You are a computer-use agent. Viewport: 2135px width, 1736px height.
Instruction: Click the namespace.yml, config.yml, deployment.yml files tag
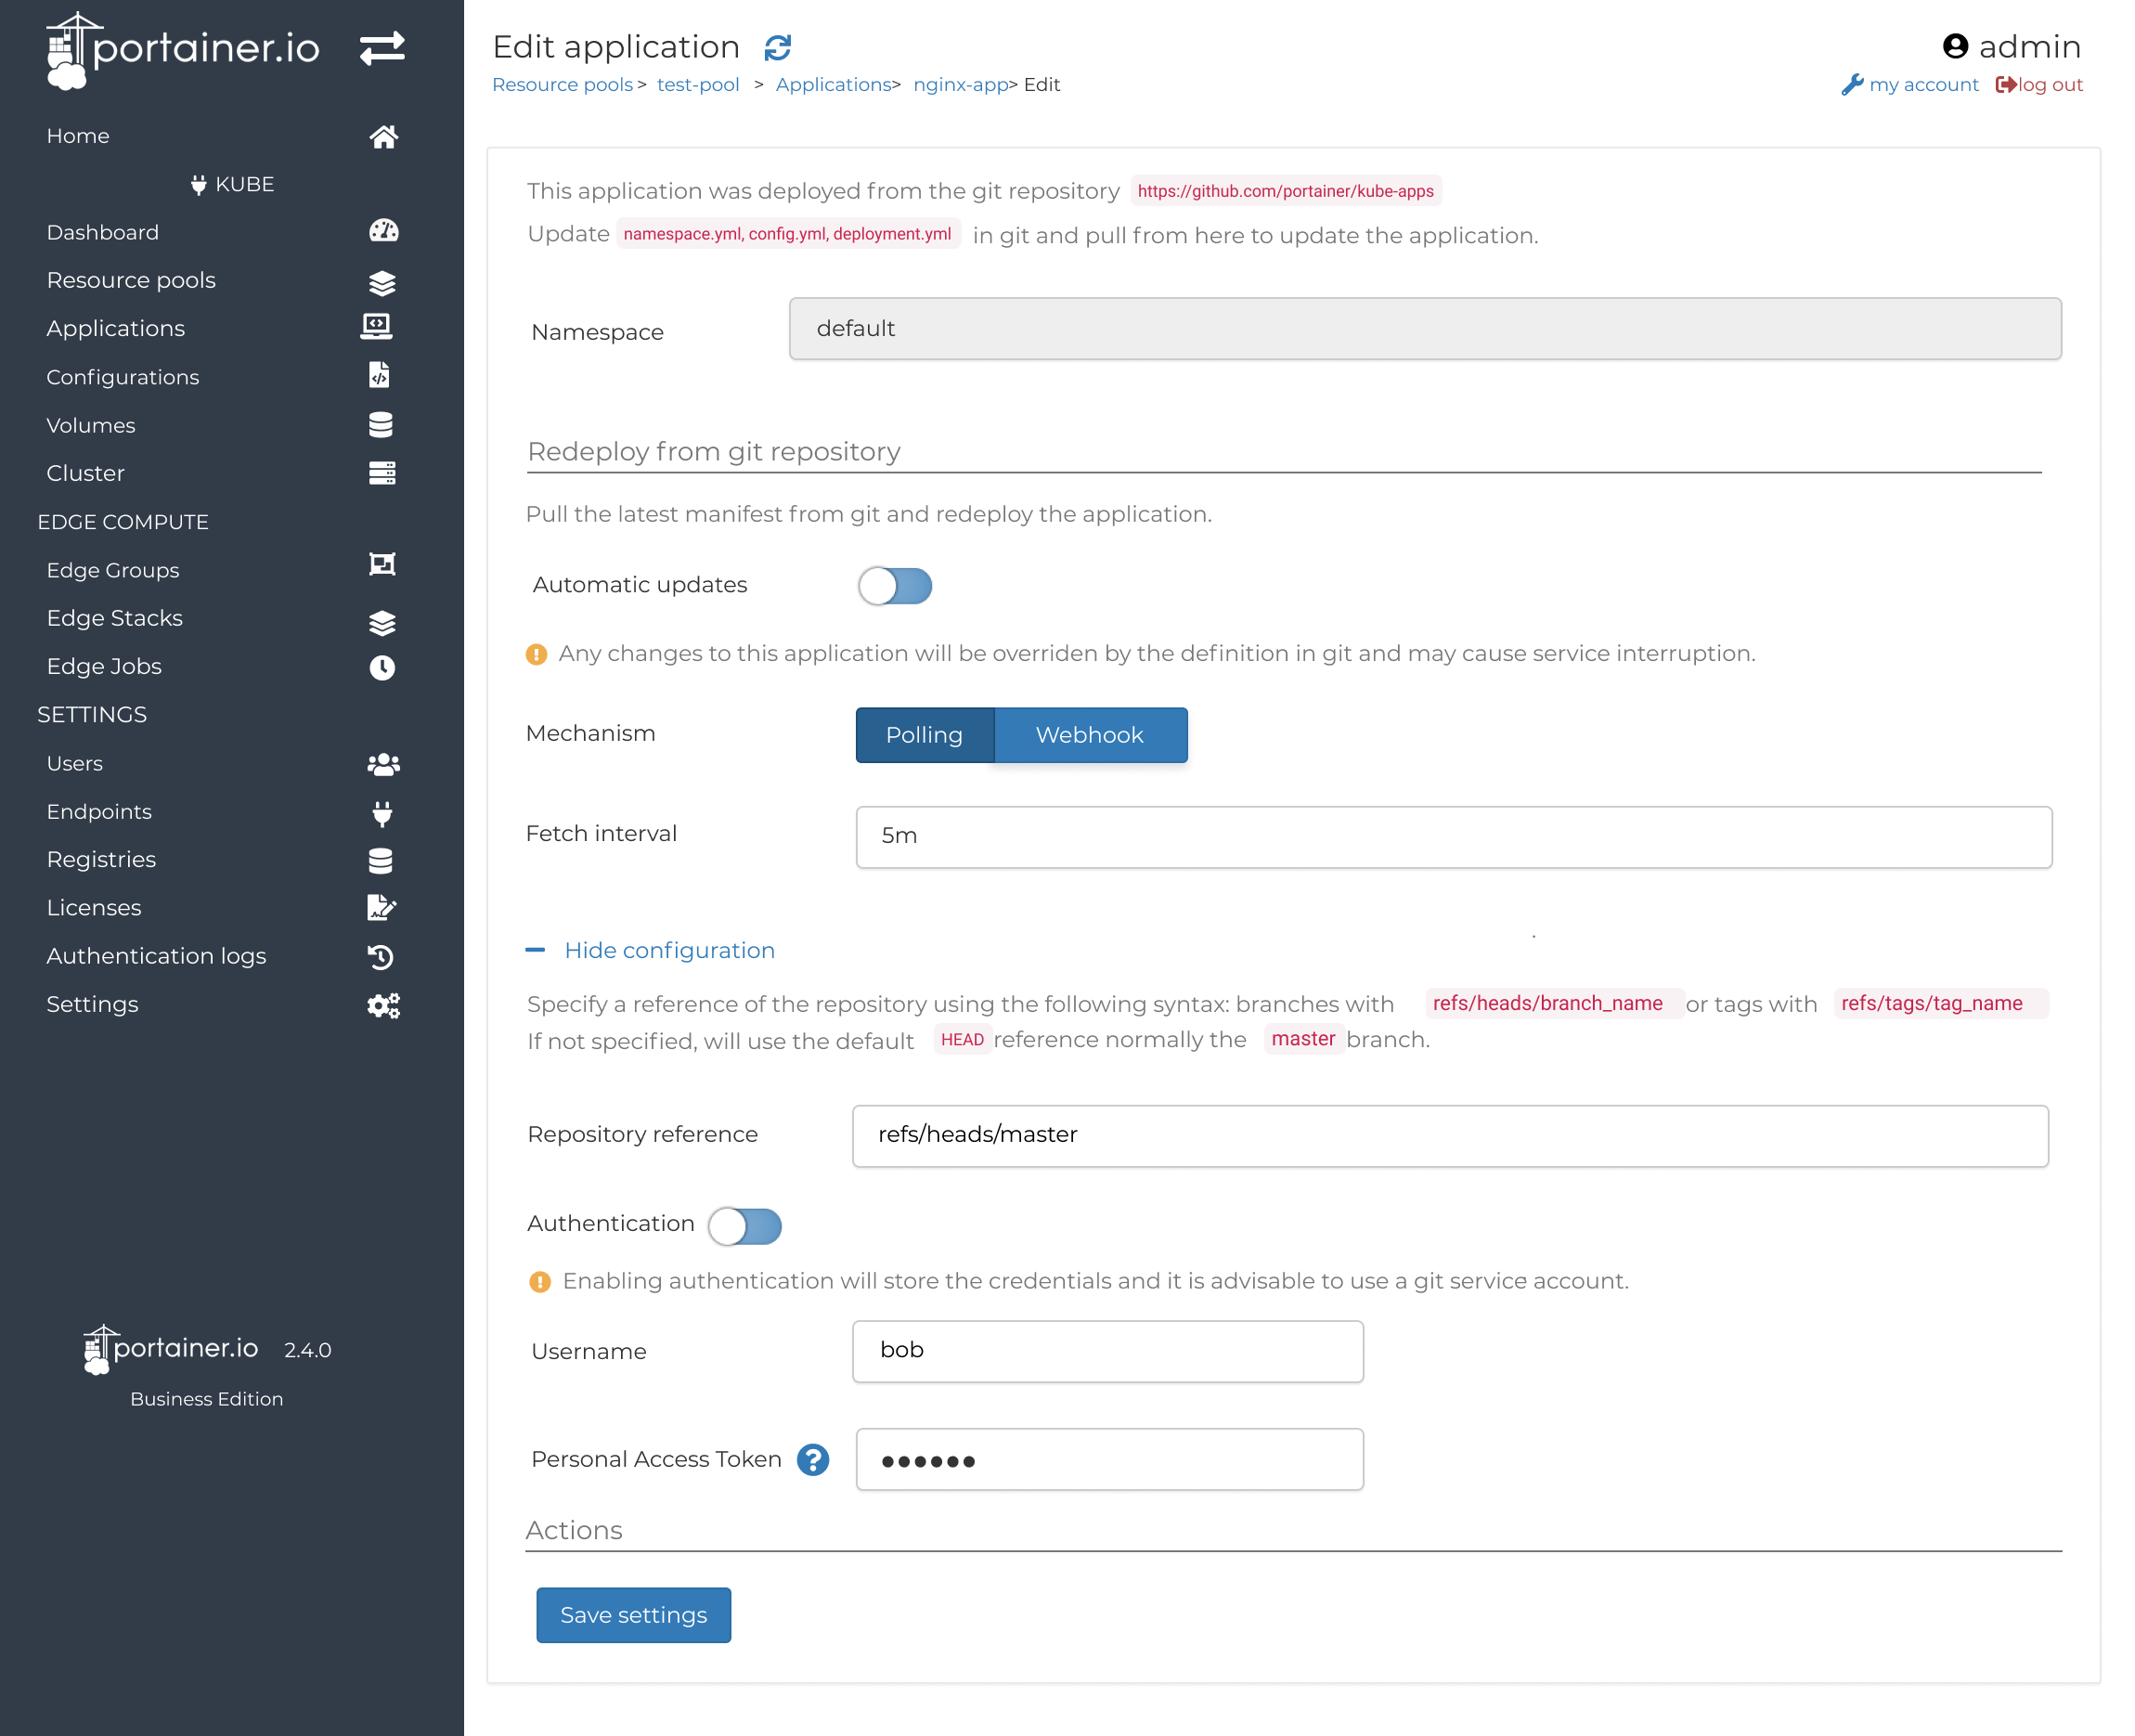click(x=787, y=234)
